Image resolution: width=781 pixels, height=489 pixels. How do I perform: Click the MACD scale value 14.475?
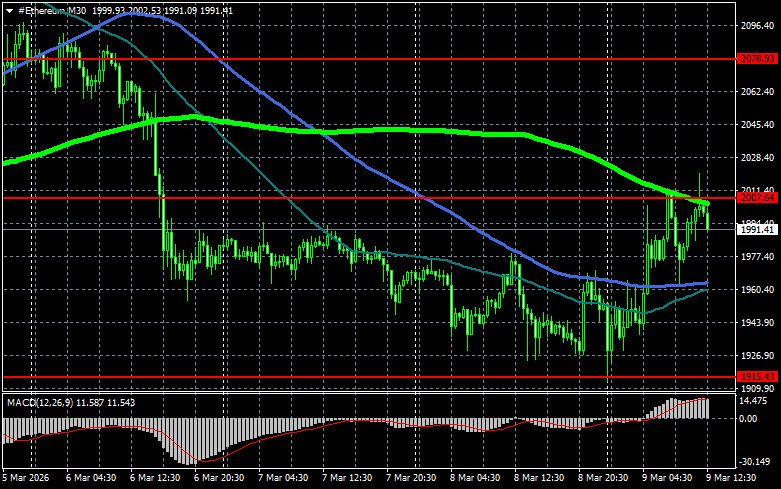(753, 401)
